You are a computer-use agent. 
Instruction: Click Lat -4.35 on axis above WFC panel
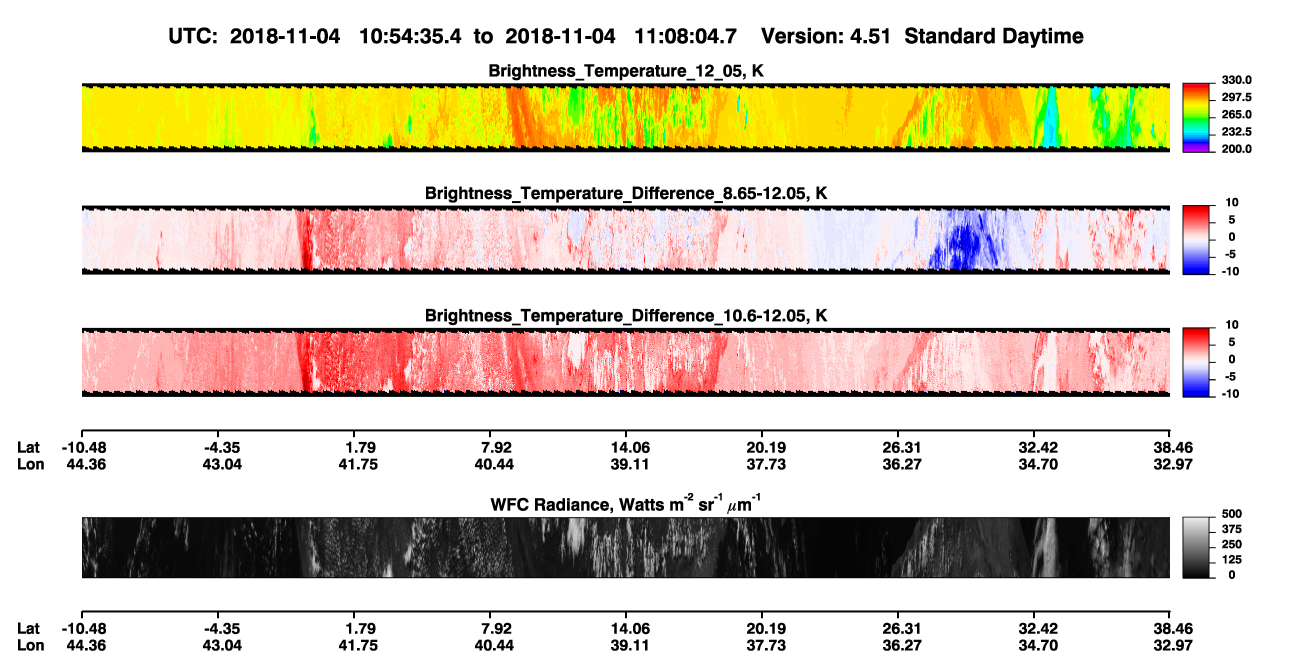222,447
